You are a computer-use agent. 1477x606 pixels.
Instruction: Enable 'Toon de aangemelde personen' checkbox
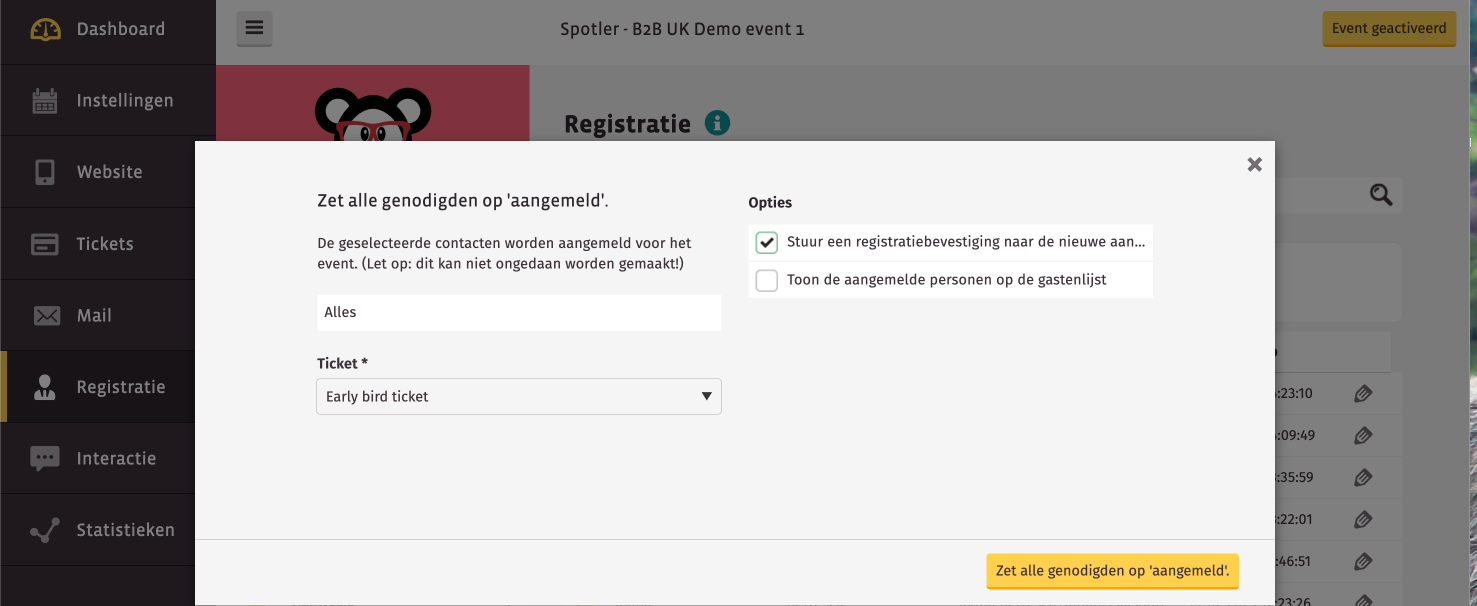click(767, 280)
